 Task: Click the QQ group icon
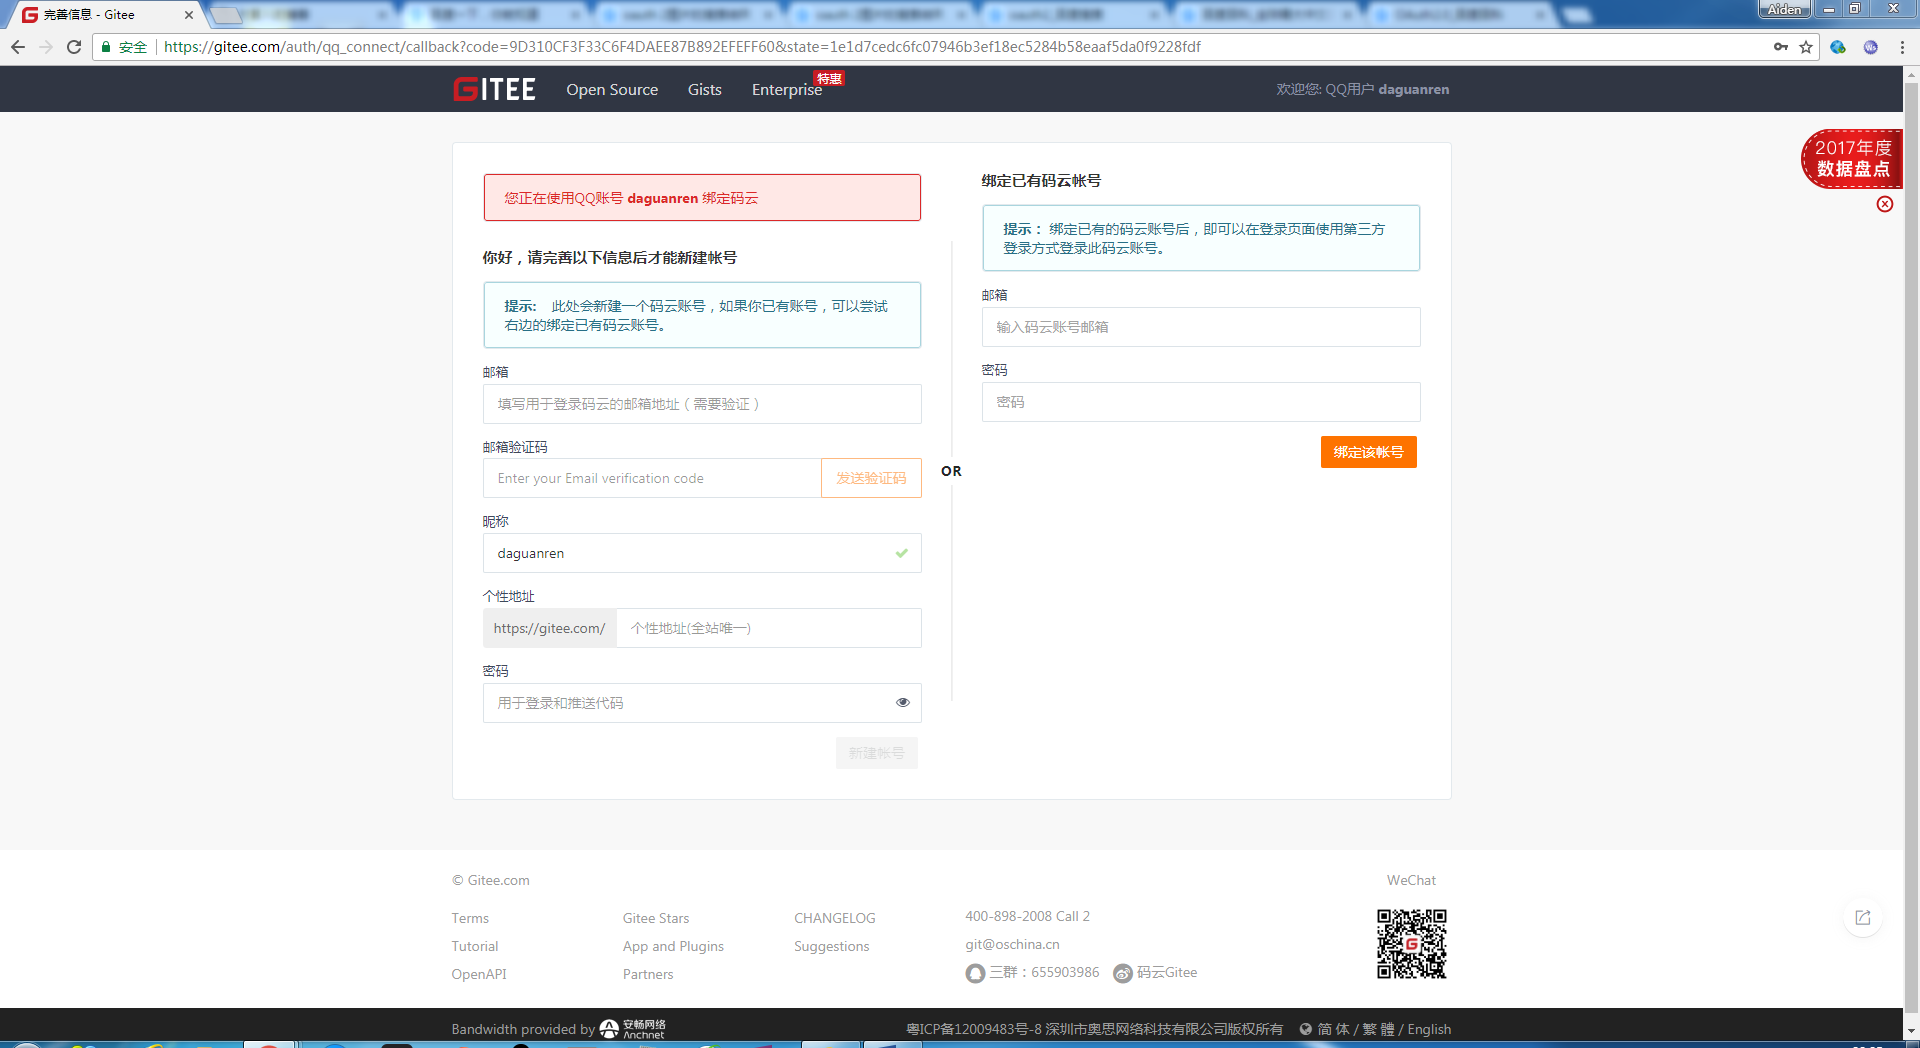pos(975,973)
